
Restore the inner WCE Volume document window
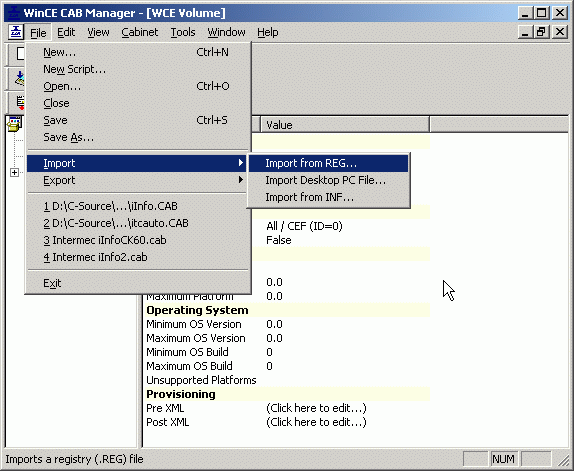tap(542, 32)
